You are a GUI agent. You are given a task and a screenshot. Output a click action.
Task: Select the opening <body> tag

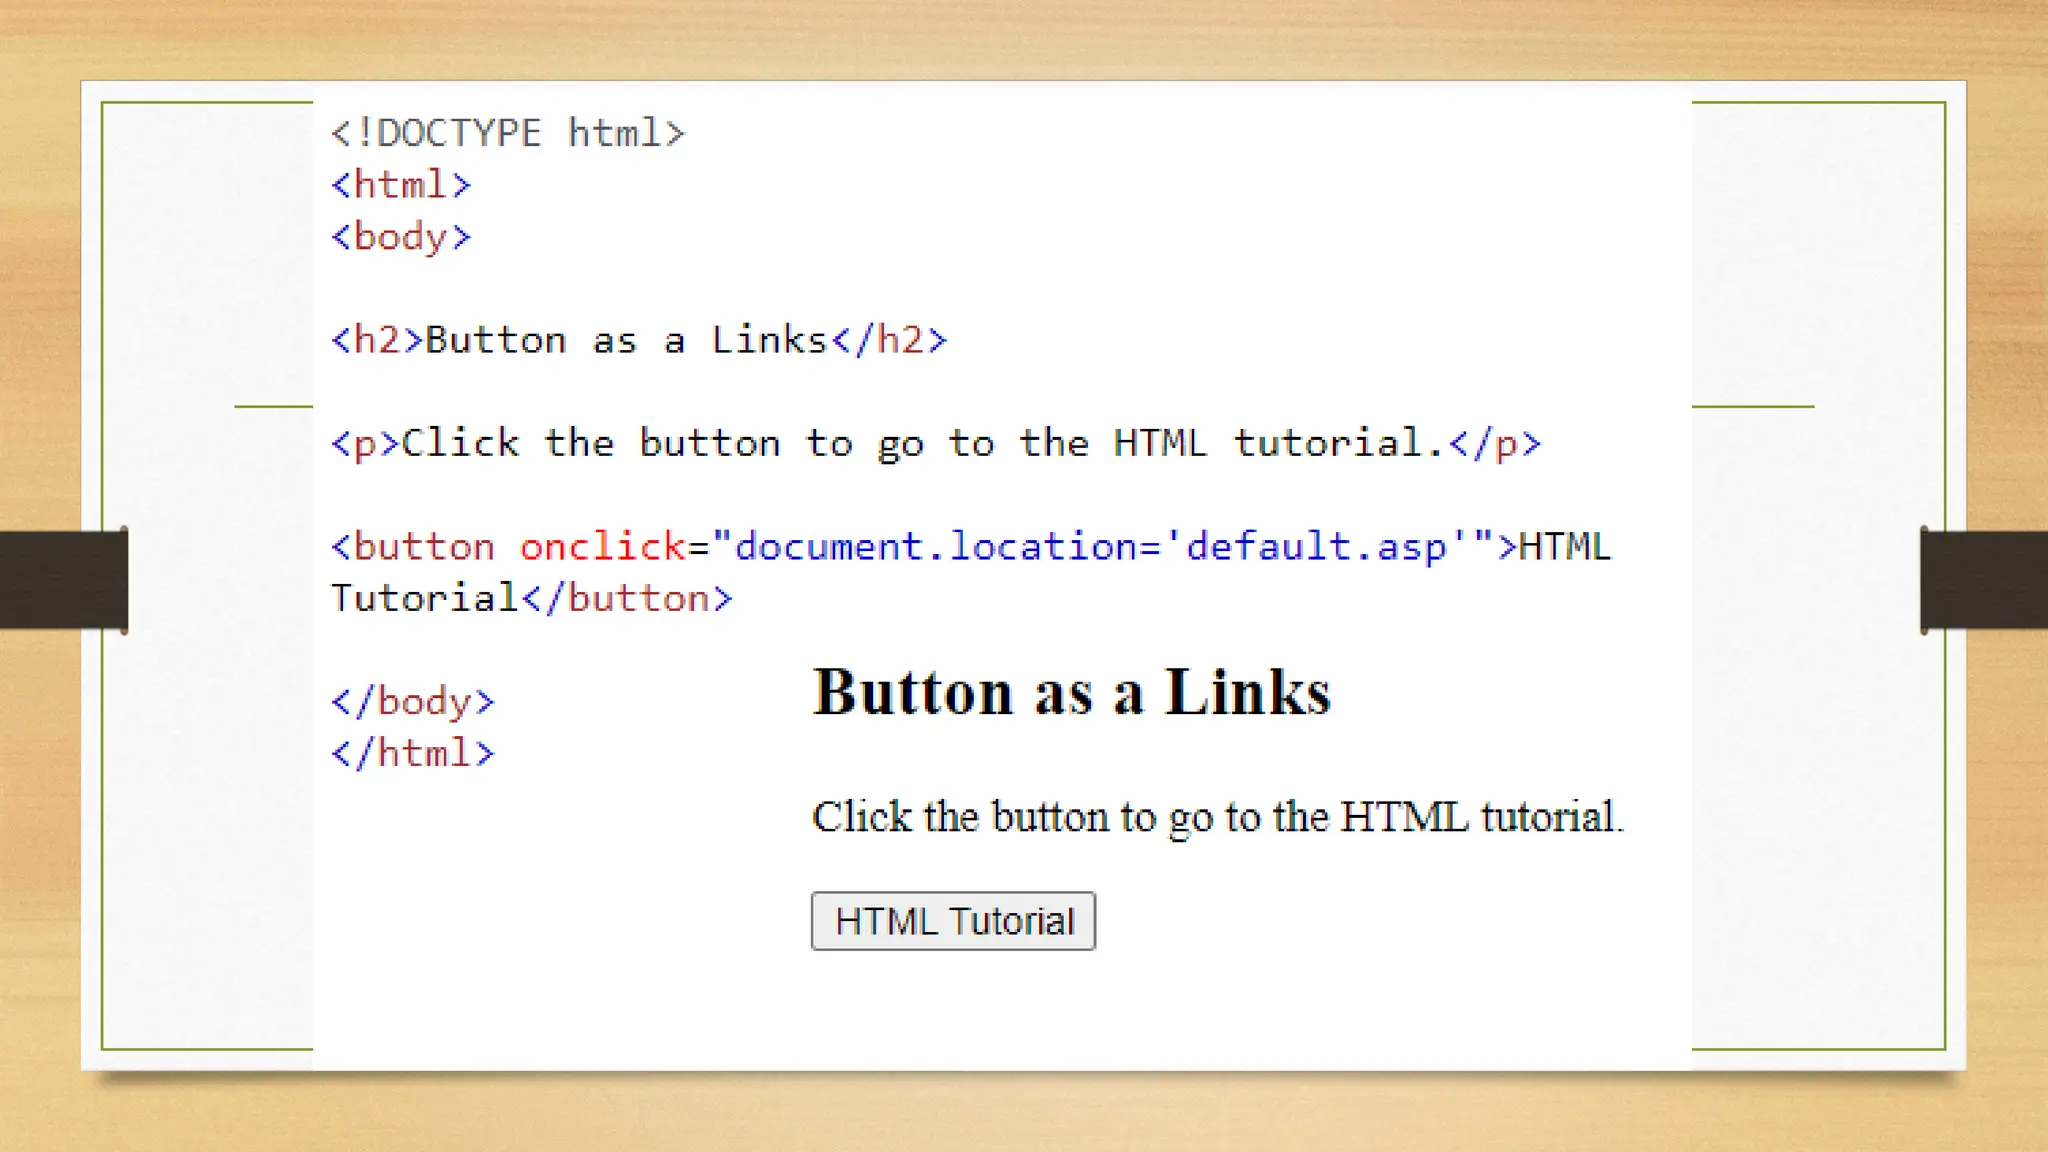[401, 237]
